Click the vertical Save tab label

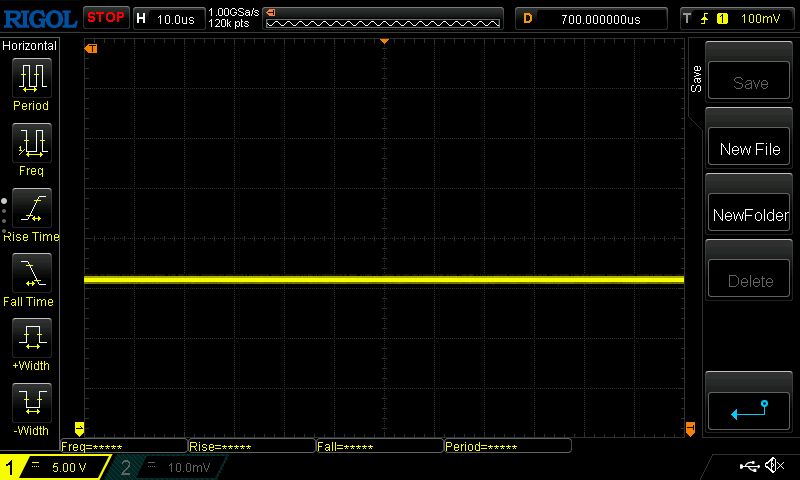click(x=696, y=79)
